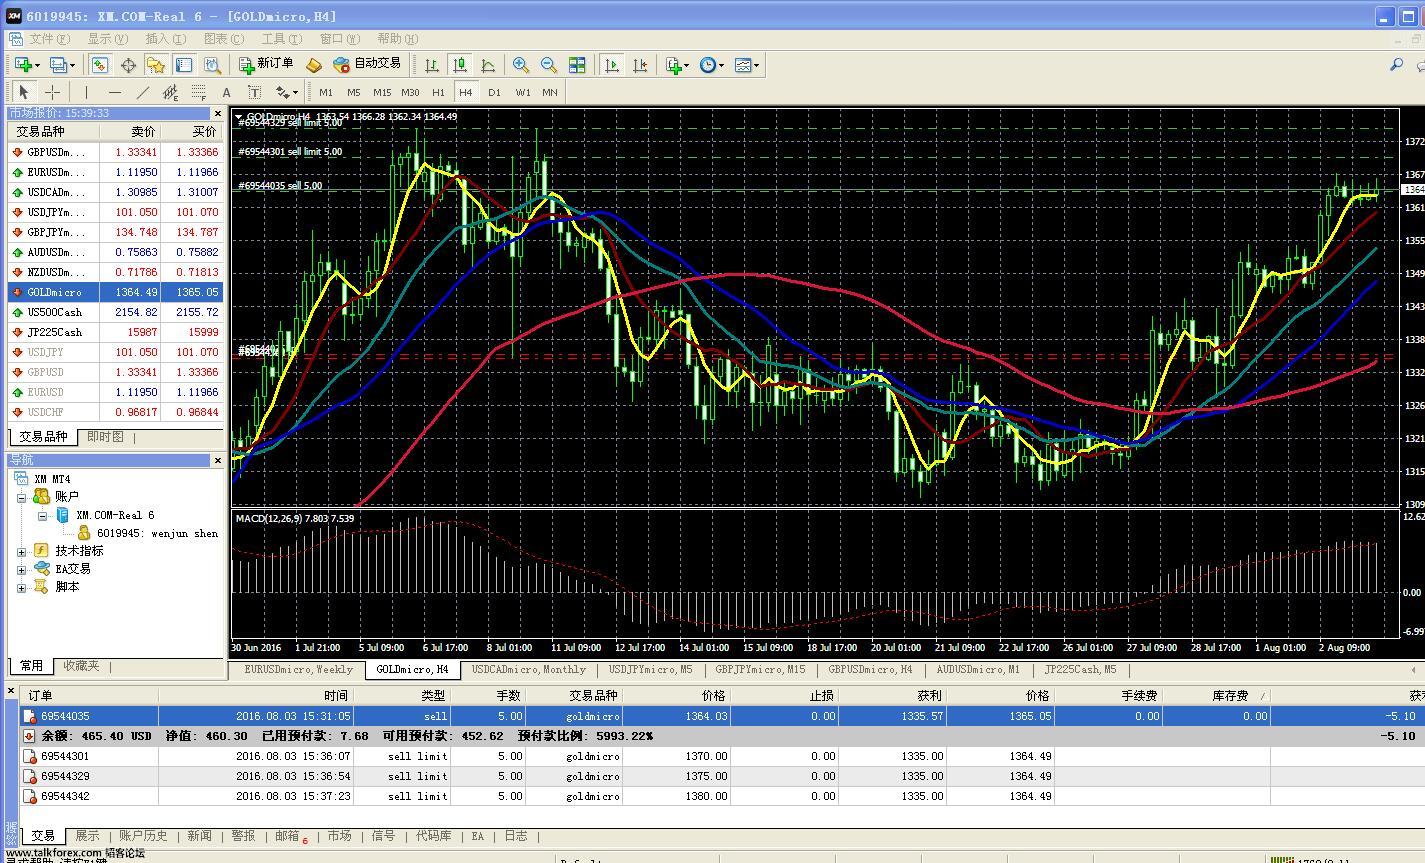1425x863 pixels.
Task: Open the Profiles toolbar icon
Action: 57,65
